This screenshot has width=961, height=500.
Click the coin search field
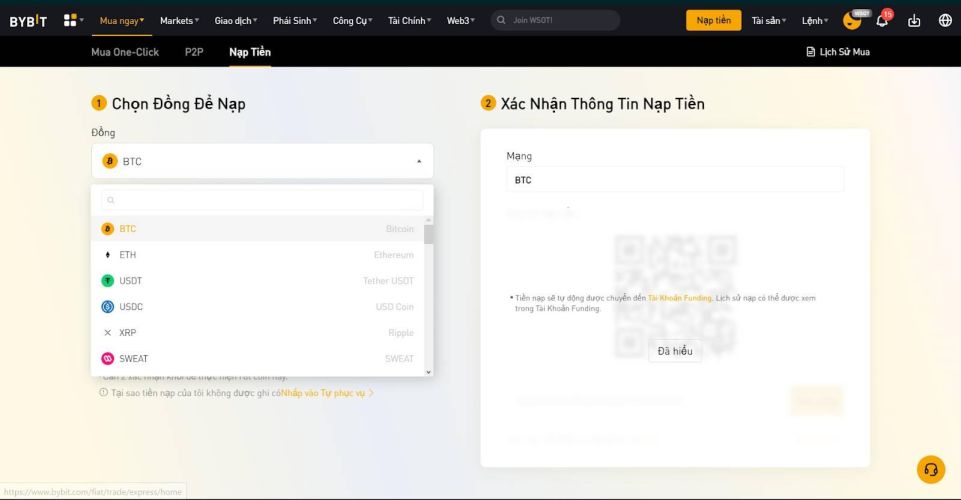[x=262, y=200]
